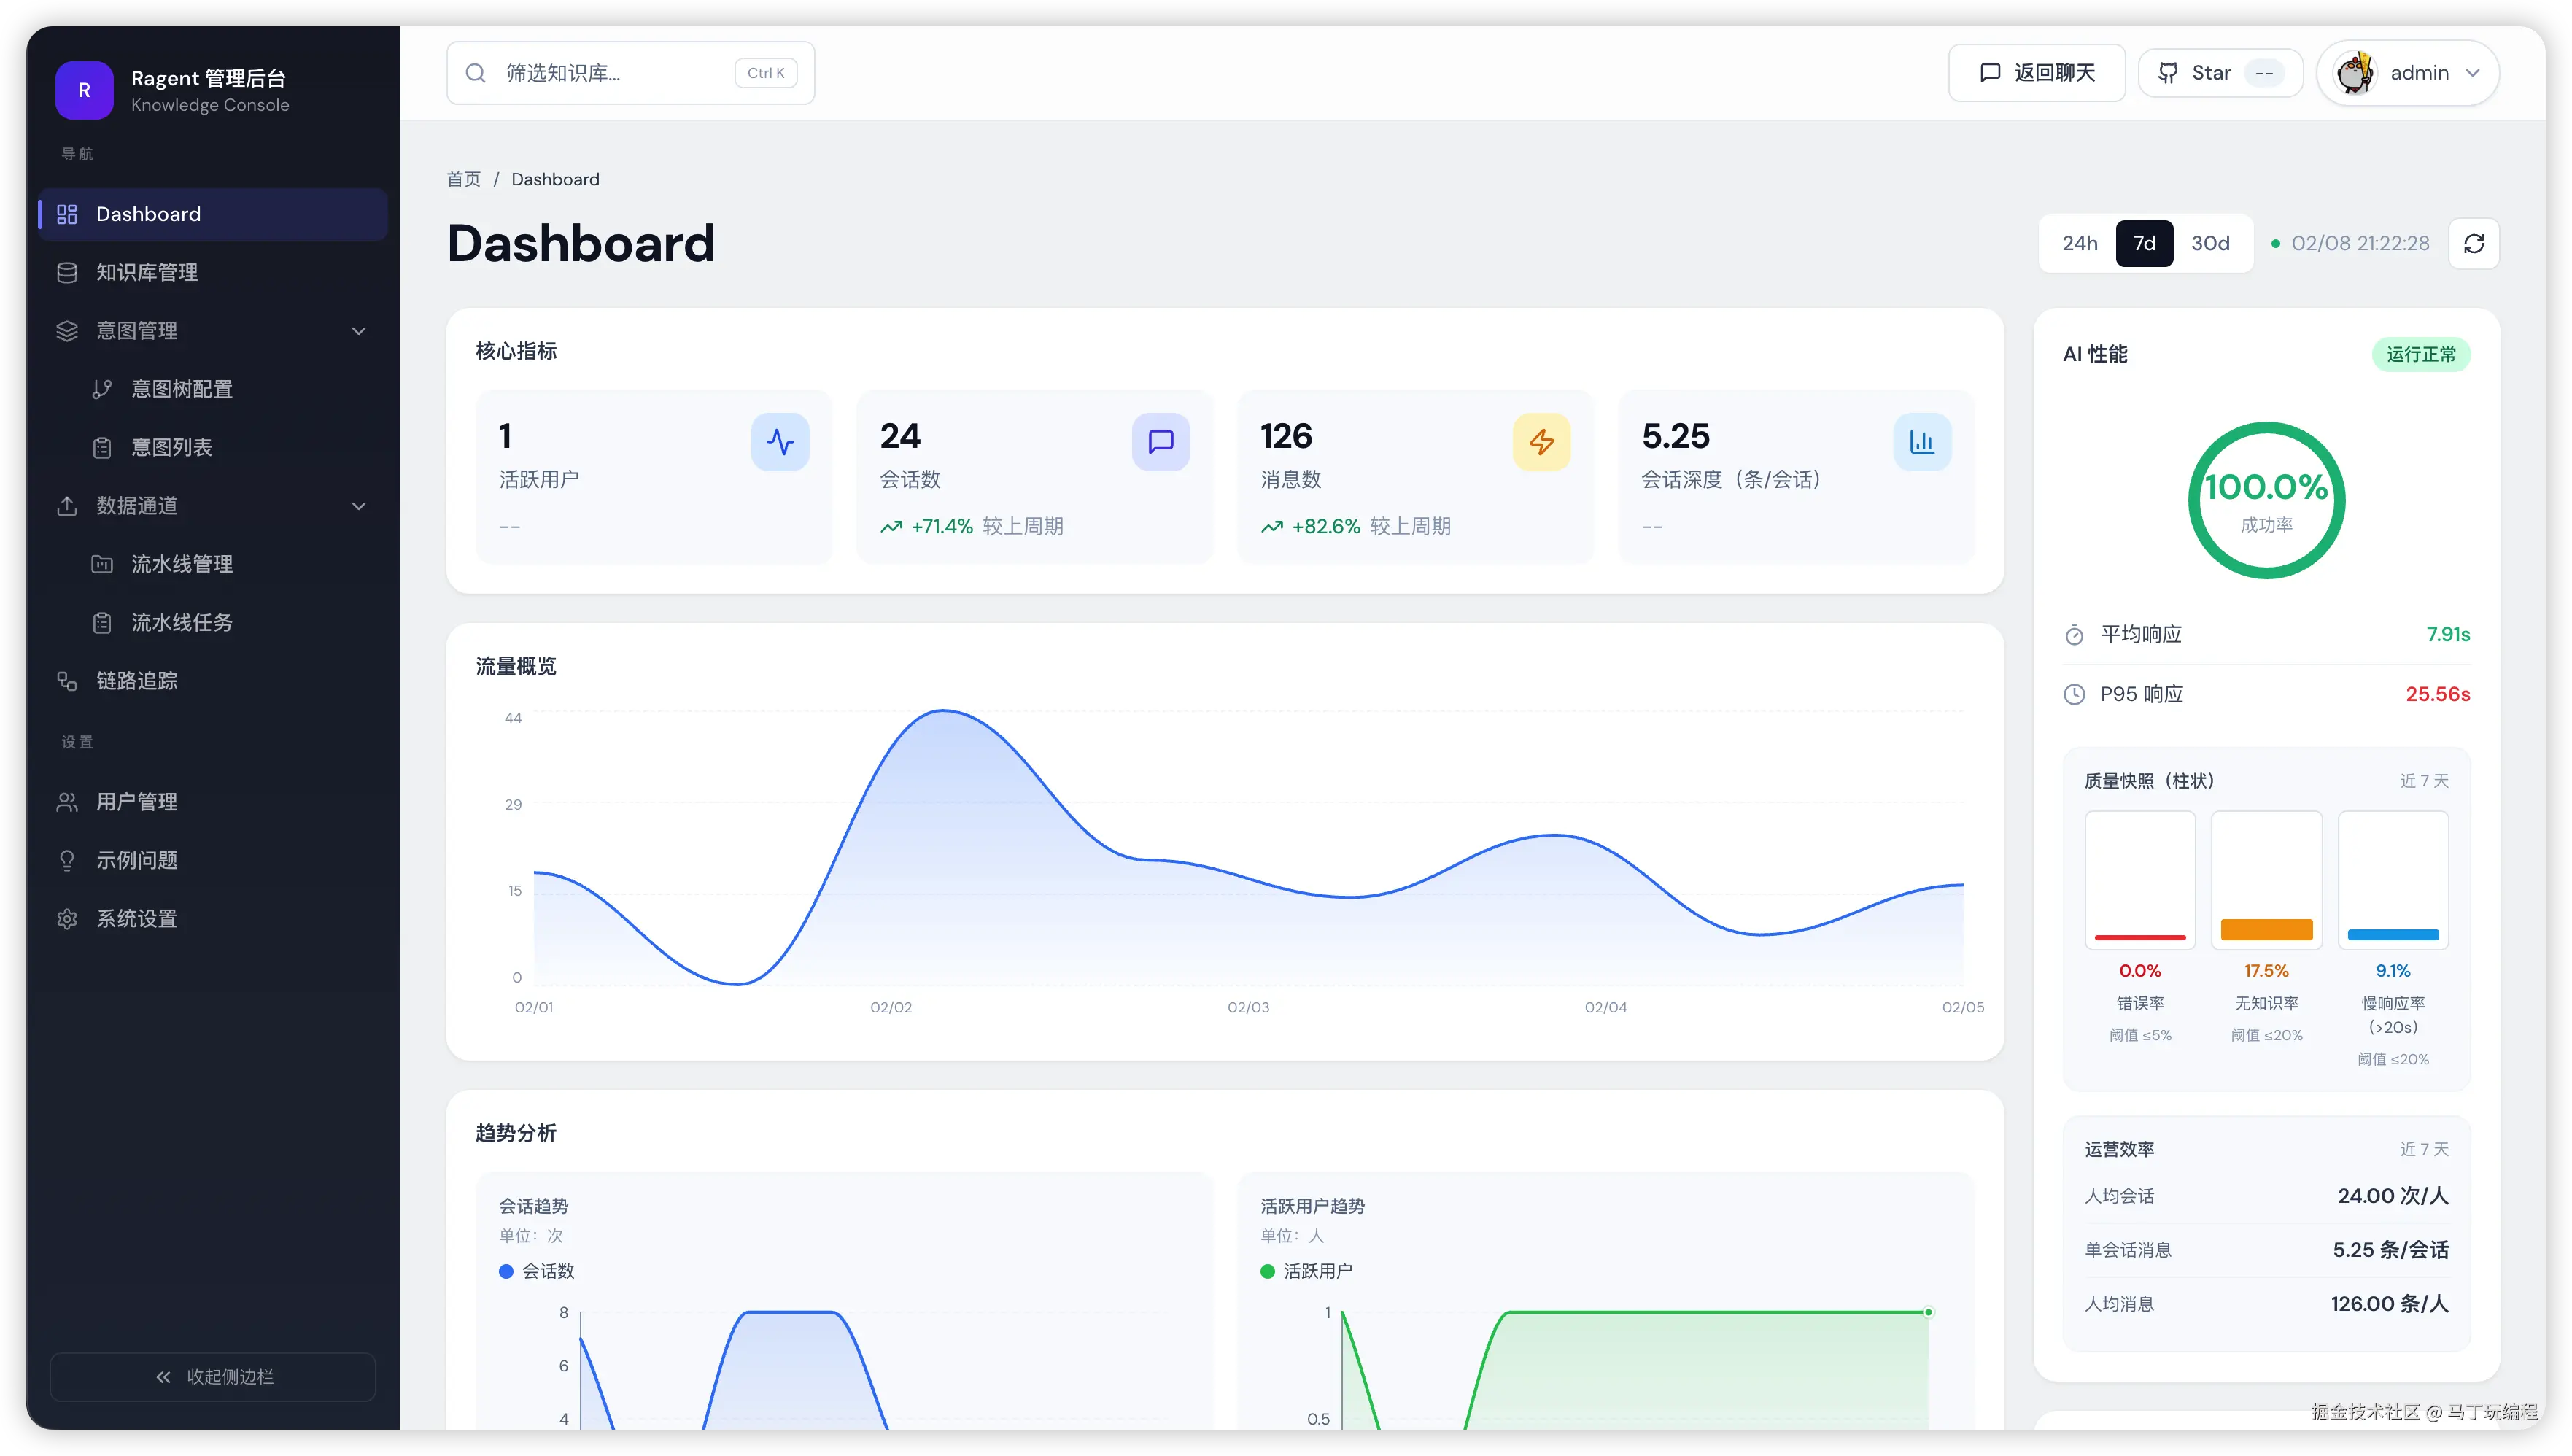This screenshot has width=2572, height=1456.
Task: Go to 链路追踪 page
Action: [136, 681]
